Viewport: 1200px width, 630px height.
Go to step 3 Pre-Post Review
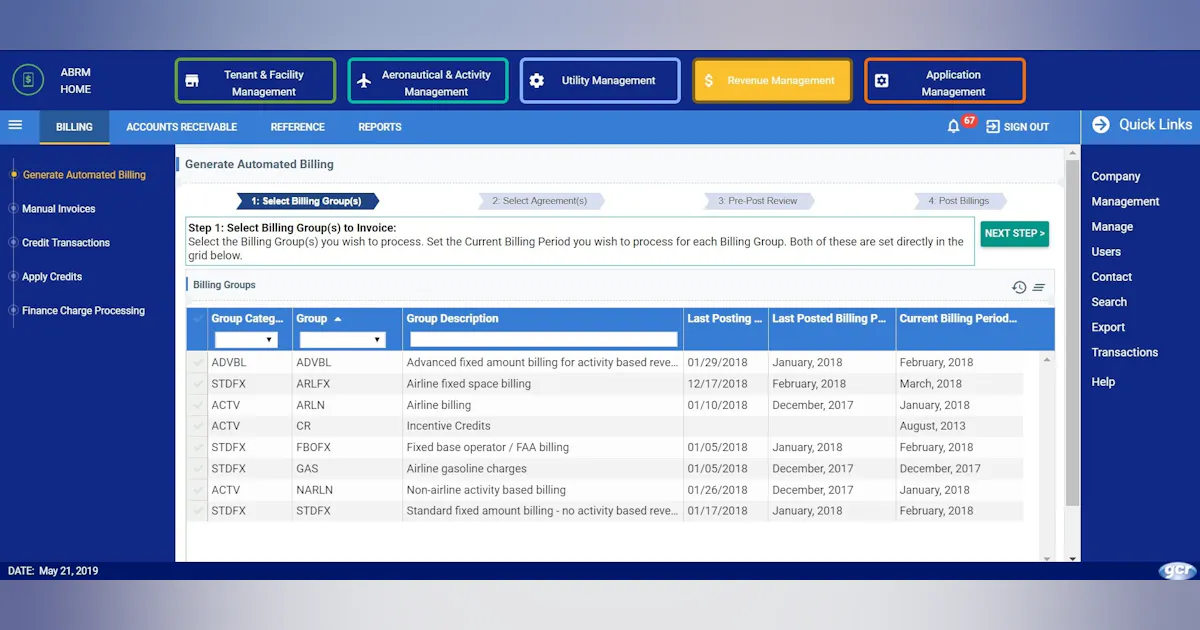tap(758, 201)
